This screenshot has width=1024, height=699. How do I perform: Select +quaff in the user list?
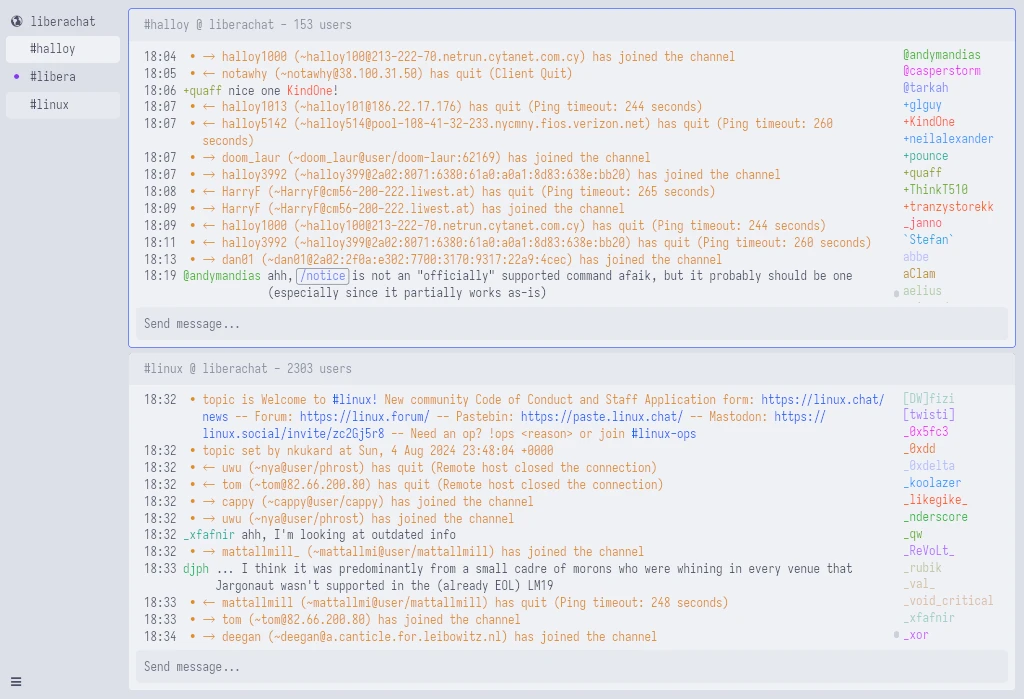pos(922,172)
